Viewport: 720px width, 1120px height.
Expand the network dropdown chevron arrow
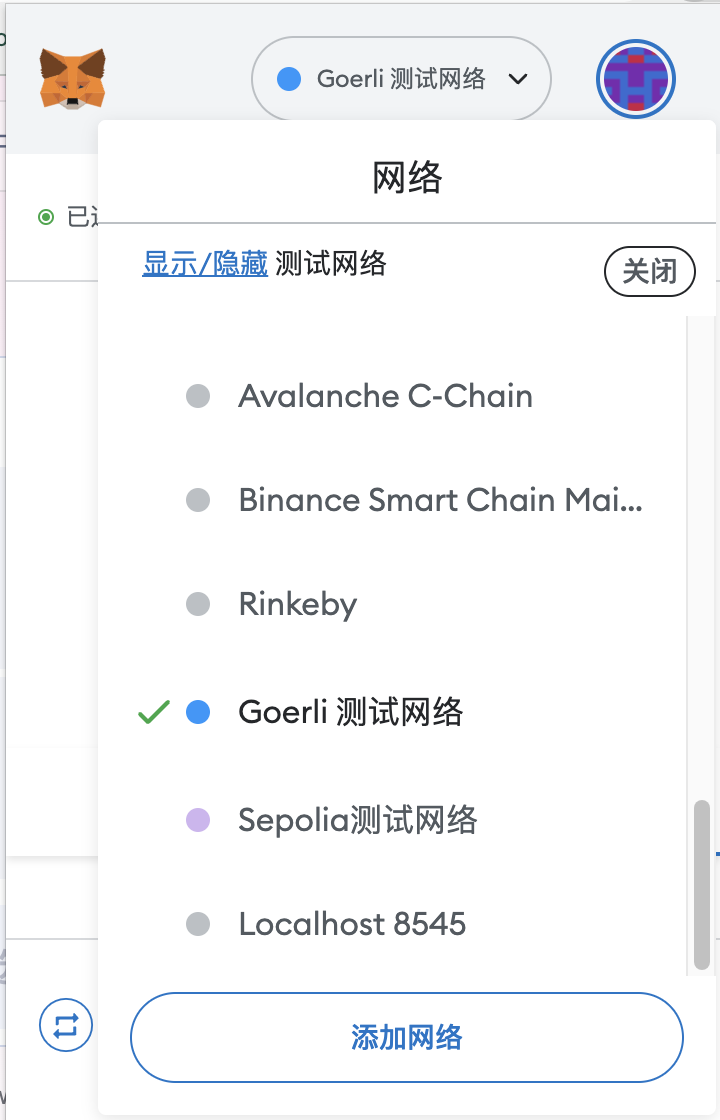[x=518, y=79]
